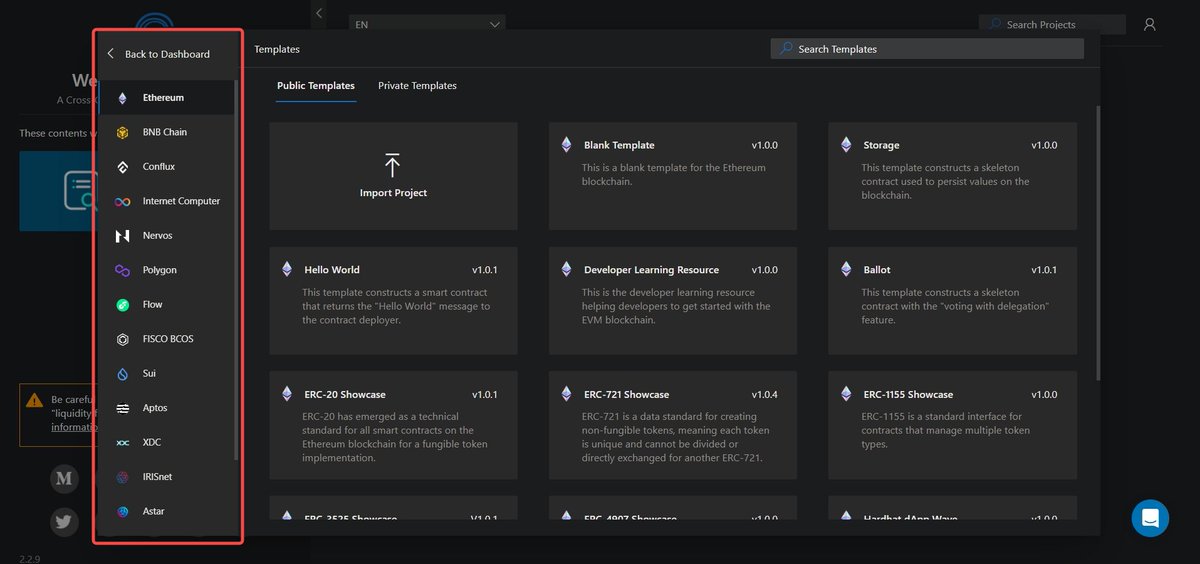
Task: Click the Ethereum icon on Storage card
Action: tap(846, 145)
